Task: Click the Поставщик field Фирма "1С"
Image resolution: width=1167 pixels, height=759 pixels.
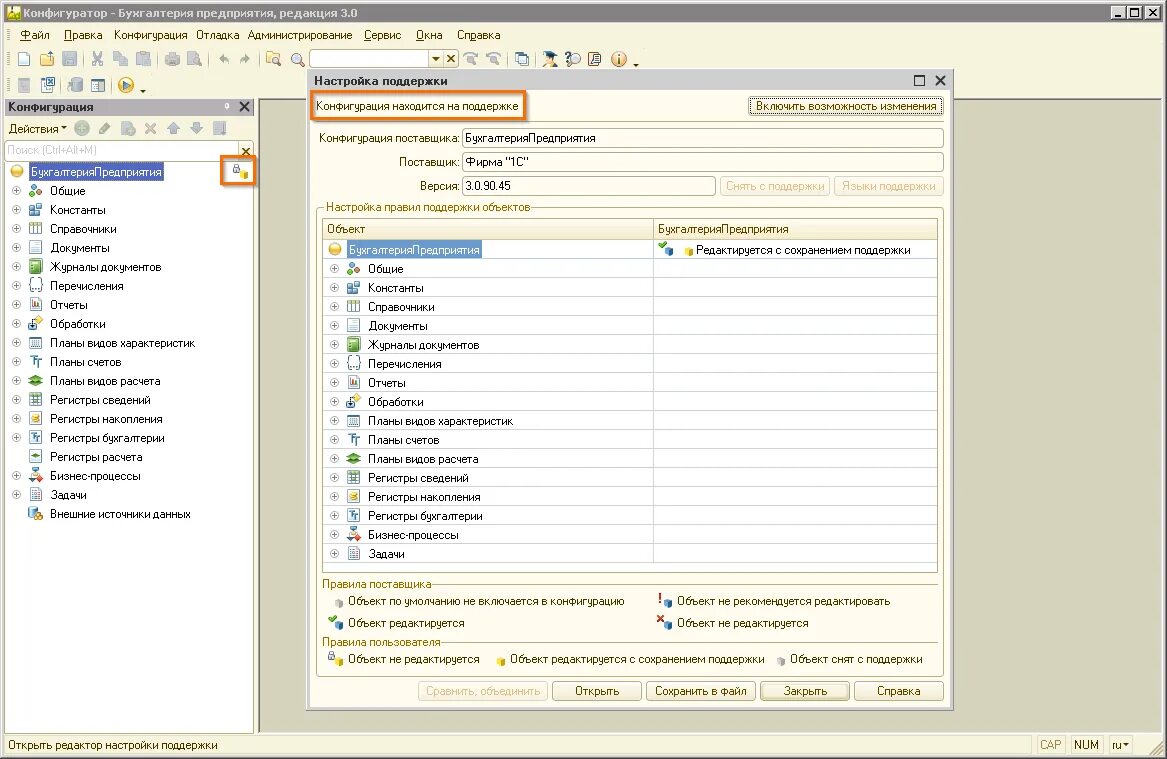Action: click(x=703, y=161)
